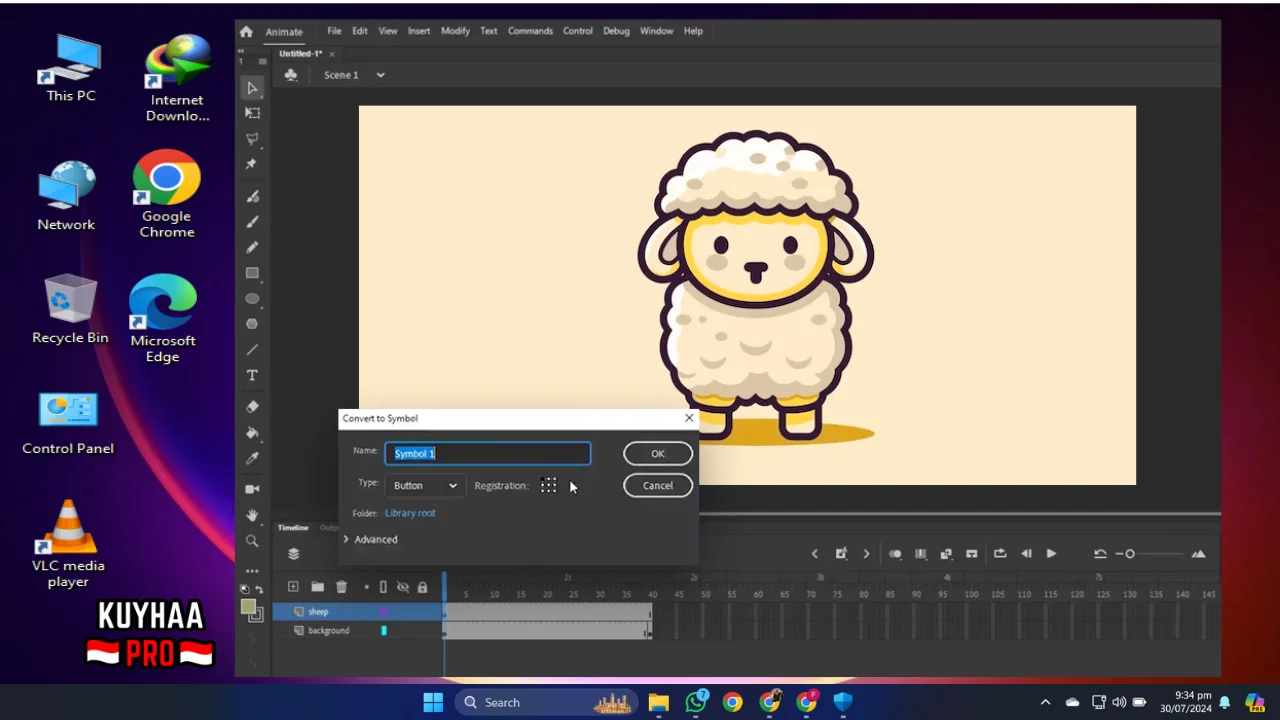
Task: Play the timeline animation
Action: pyautogui.click(x=1051, y=553)
